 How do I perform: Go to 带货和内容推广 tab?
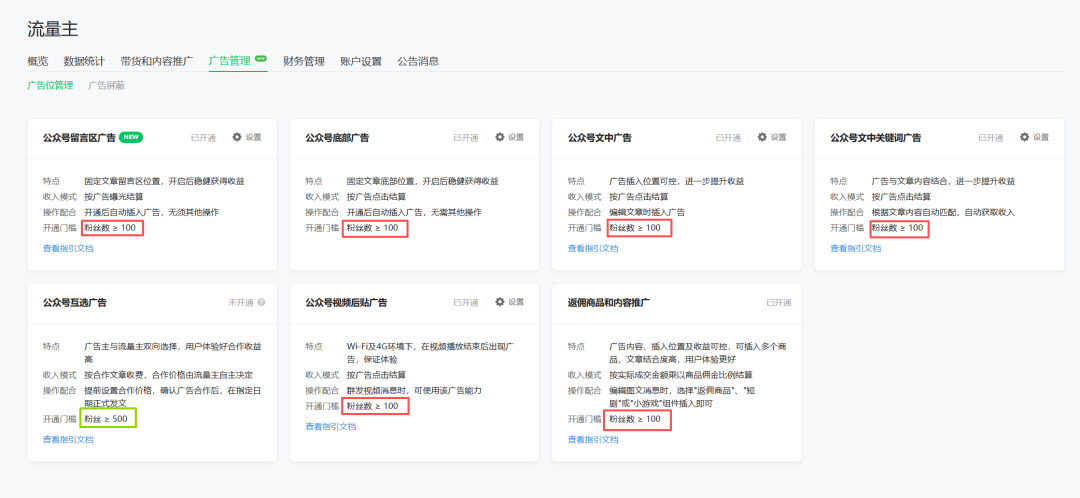point(157,61)
